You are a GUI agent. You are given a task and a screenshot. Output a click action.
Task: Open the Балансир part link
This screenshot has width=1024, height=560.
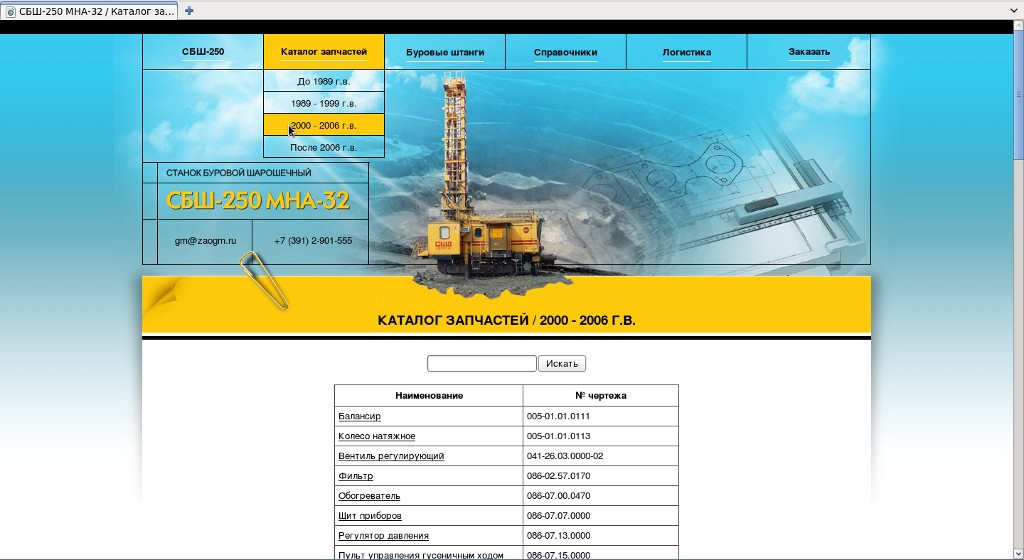coord(359,416)
